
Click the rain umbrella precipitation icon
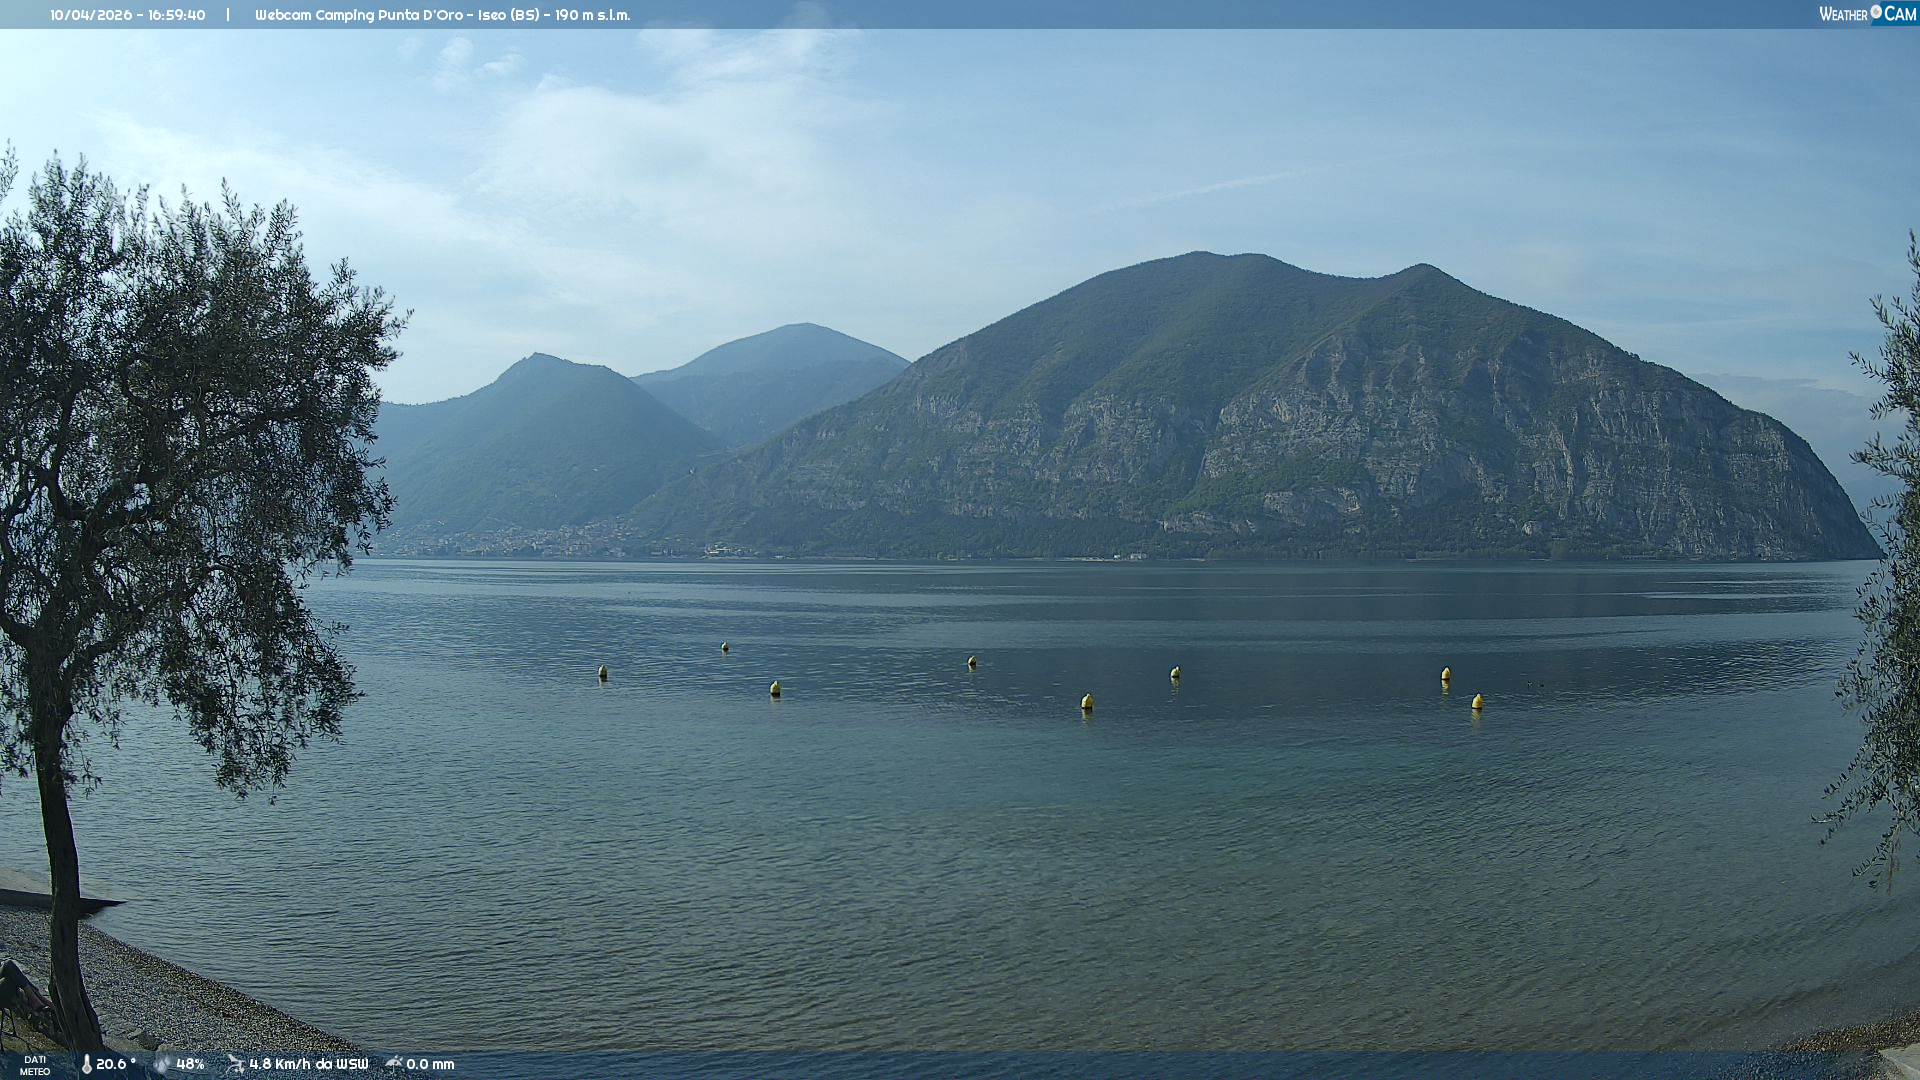pos(394,1063)
